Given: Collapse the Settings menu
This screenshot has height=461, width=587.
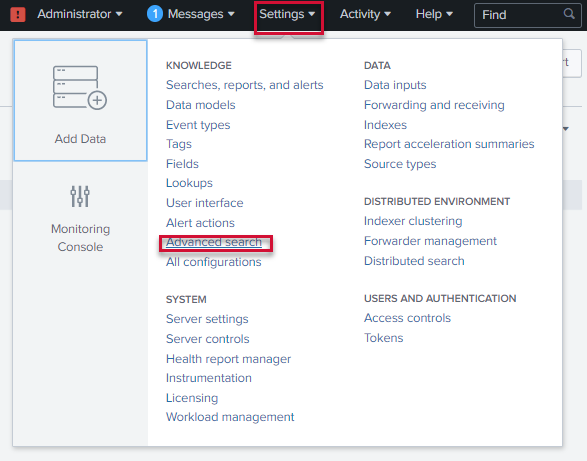Looking at the screenshot, I should tap(287, 14).
